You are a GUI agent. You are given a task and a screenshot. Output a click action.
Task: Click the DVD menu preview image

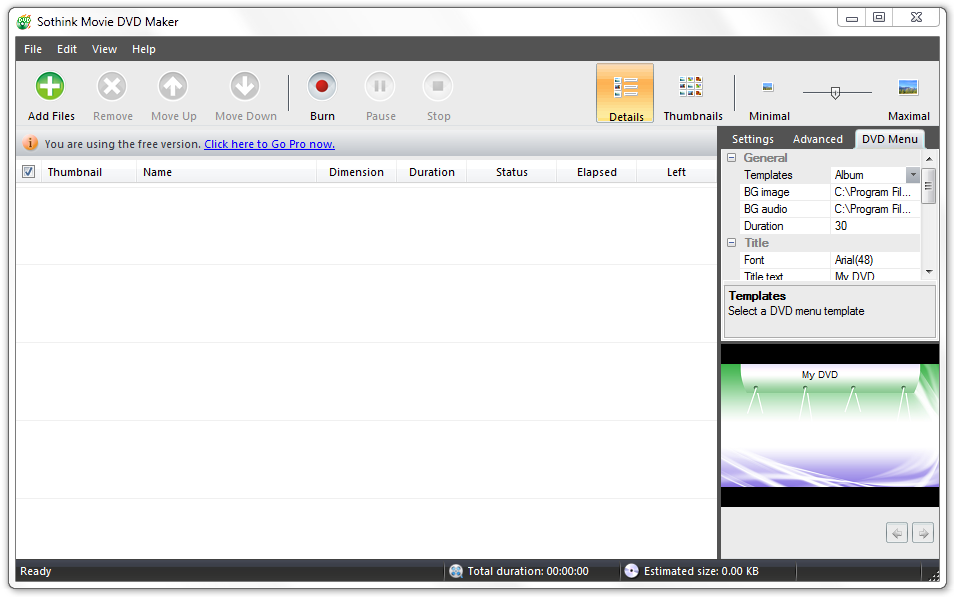830,425
